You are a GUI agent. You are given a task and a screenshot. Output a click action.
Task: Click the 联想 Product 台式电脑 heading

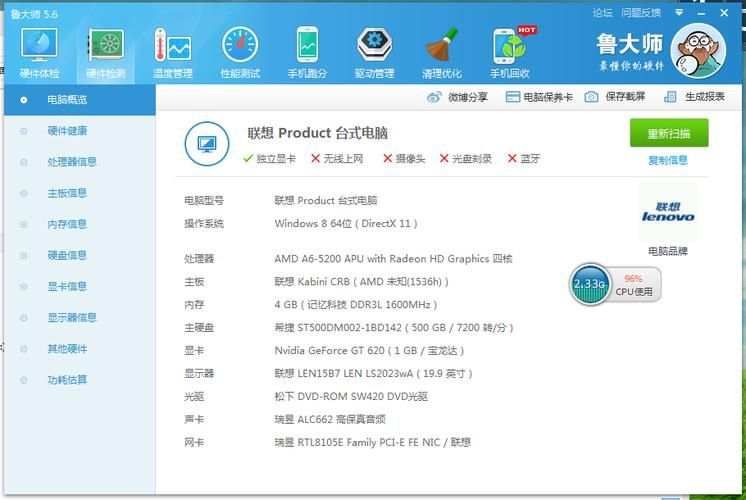(x=317, y=133)
